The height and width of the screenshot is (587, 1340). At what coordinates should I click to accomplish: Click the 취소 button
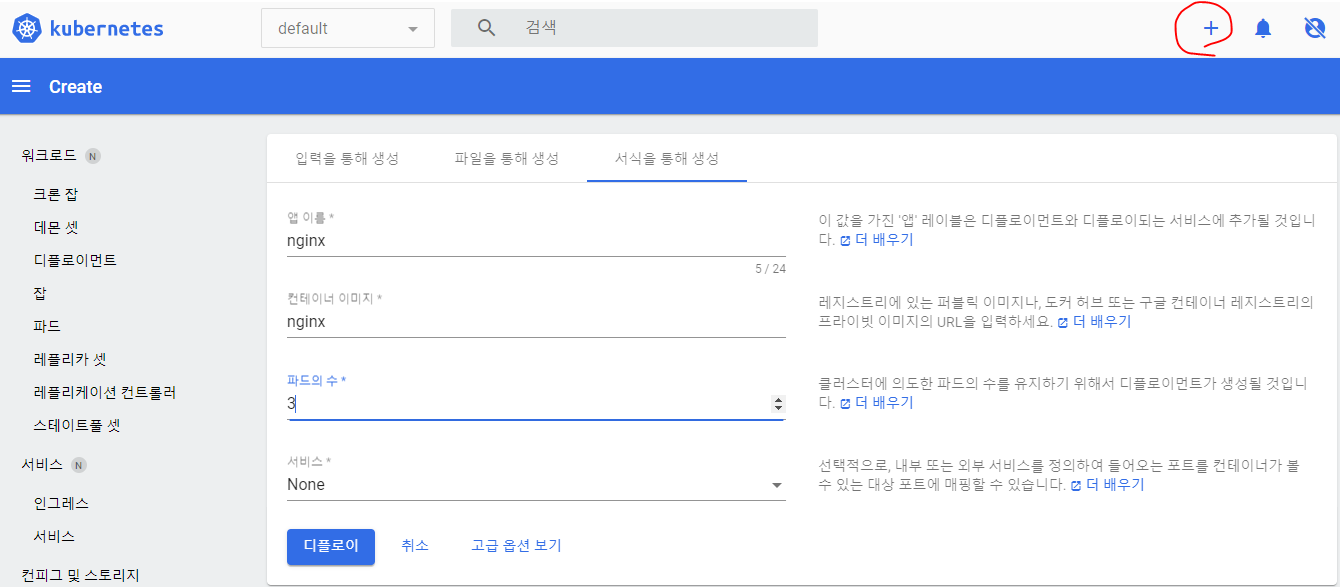coord(415,546)
